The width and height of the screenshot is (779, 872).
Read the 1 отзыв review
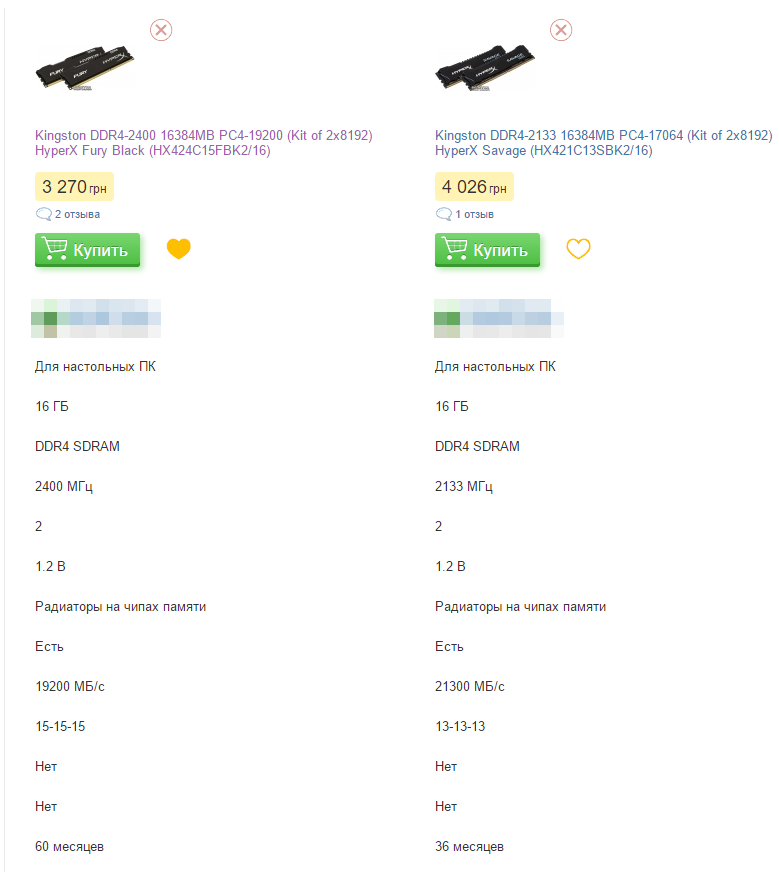point(474,214)
